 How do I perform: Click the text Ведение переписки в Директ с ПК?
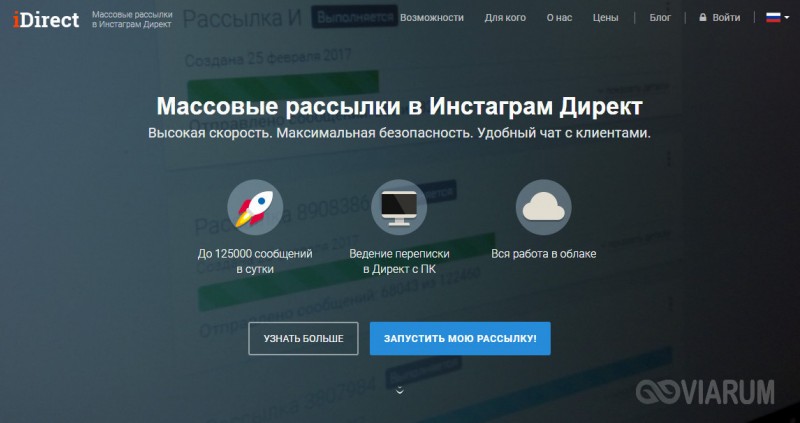399,261
